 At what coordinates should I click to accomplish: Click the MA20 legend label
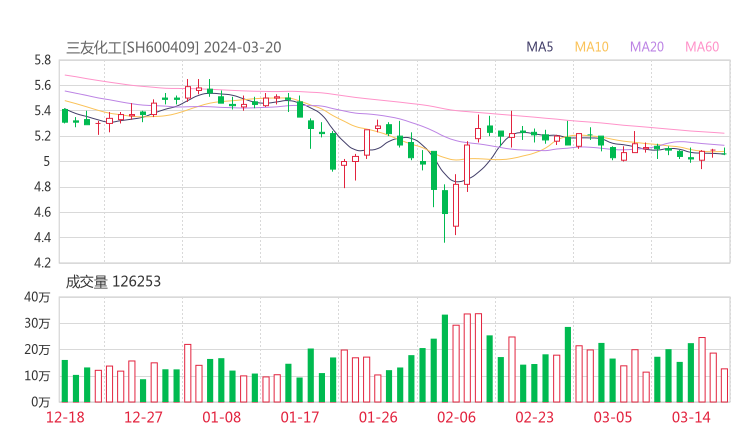point(647,47)
